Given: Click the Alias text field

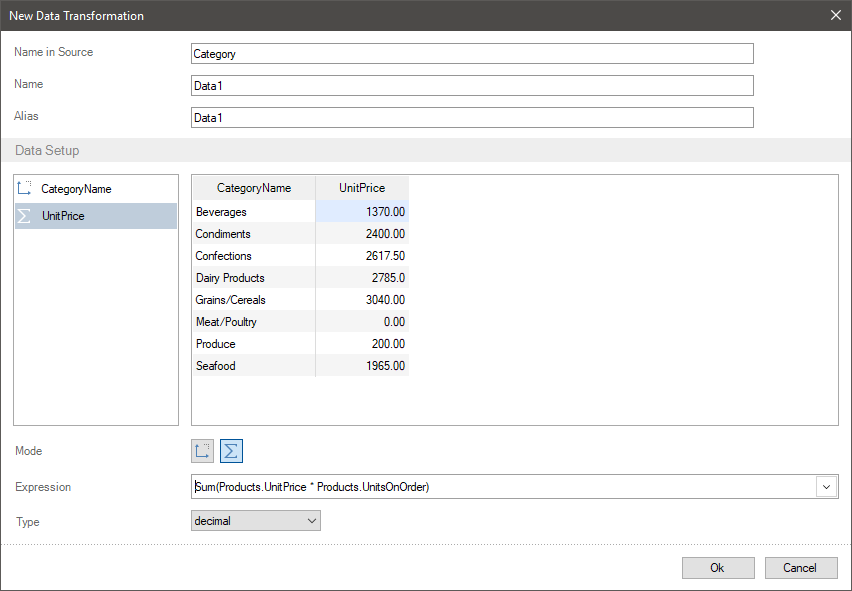Looking at the screenshot, I should tap(472, 118).
